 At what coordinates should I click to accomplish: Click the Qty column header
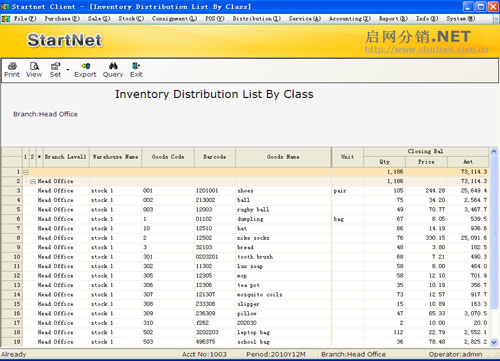pyautogui.click(x=384, y=162)
